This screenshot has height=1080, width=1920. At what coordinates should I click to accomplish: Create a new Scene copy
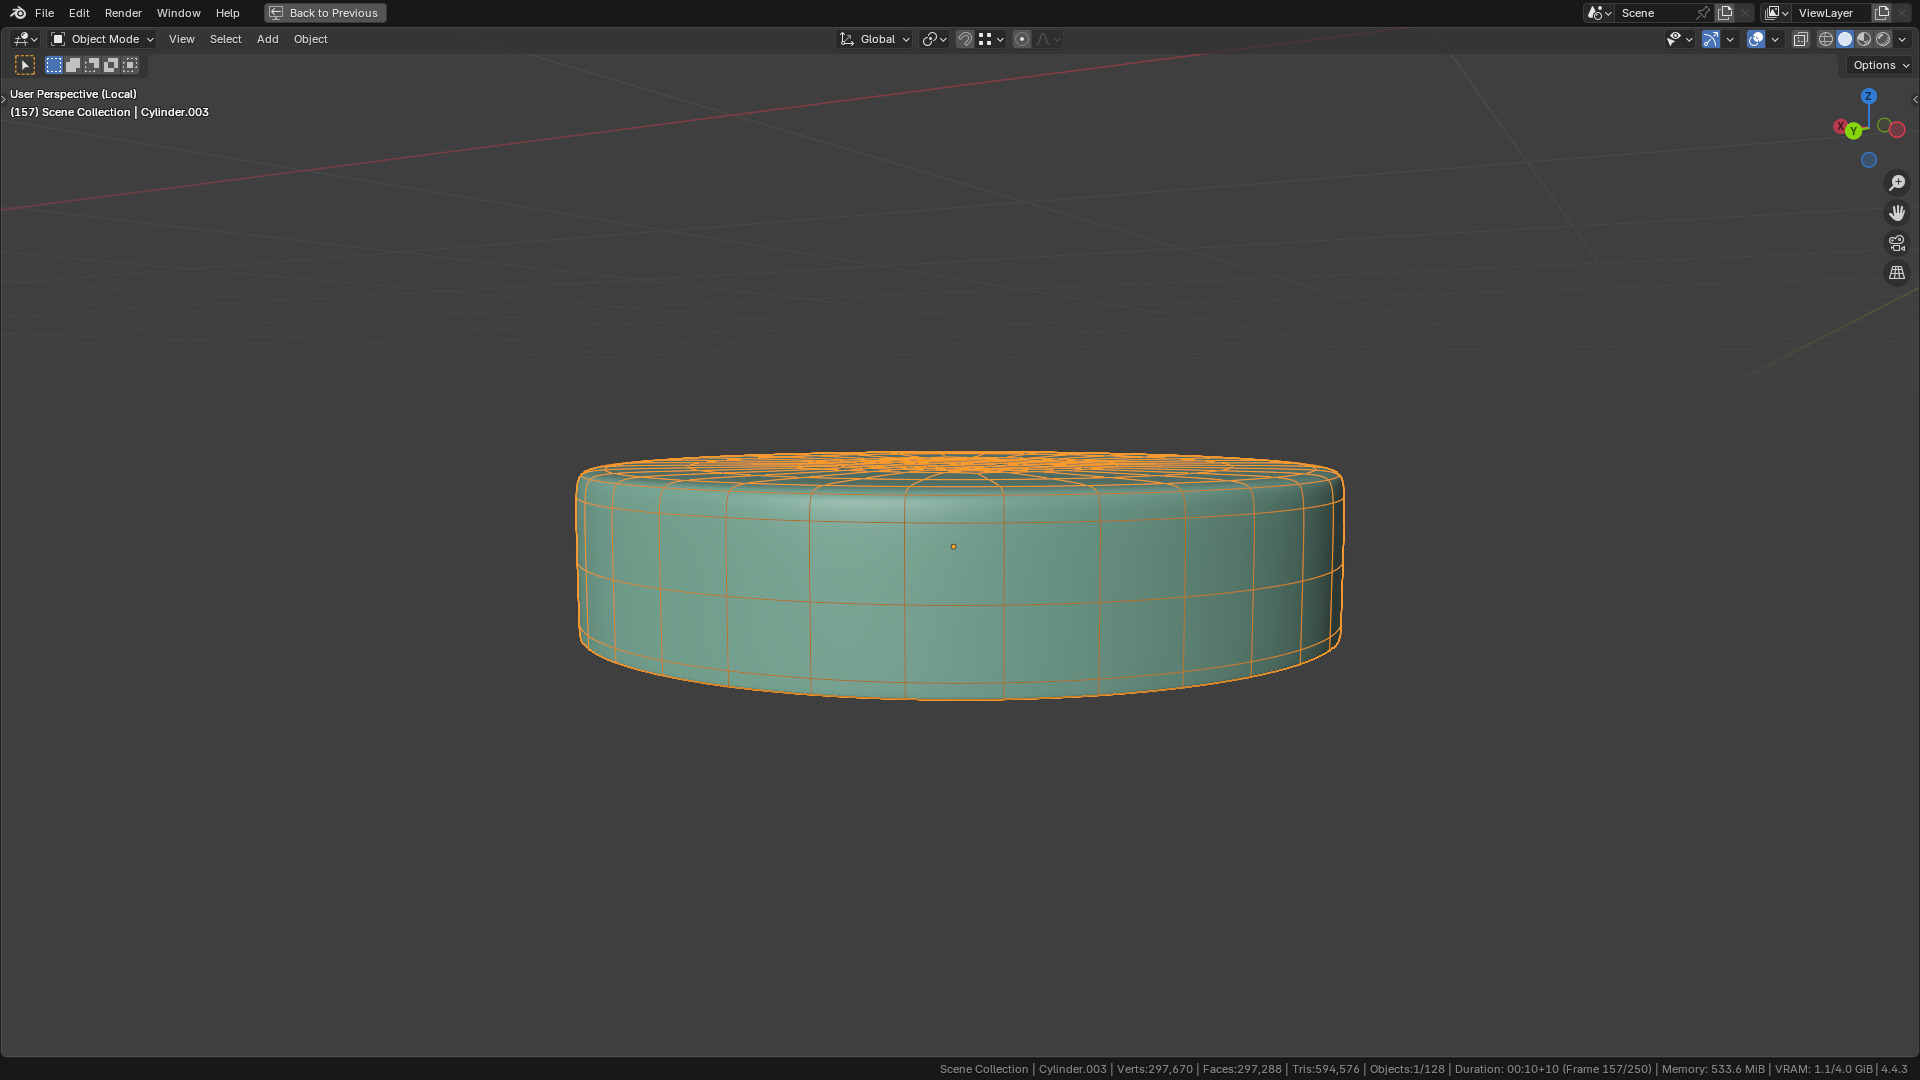click(x=1725, y=13)
